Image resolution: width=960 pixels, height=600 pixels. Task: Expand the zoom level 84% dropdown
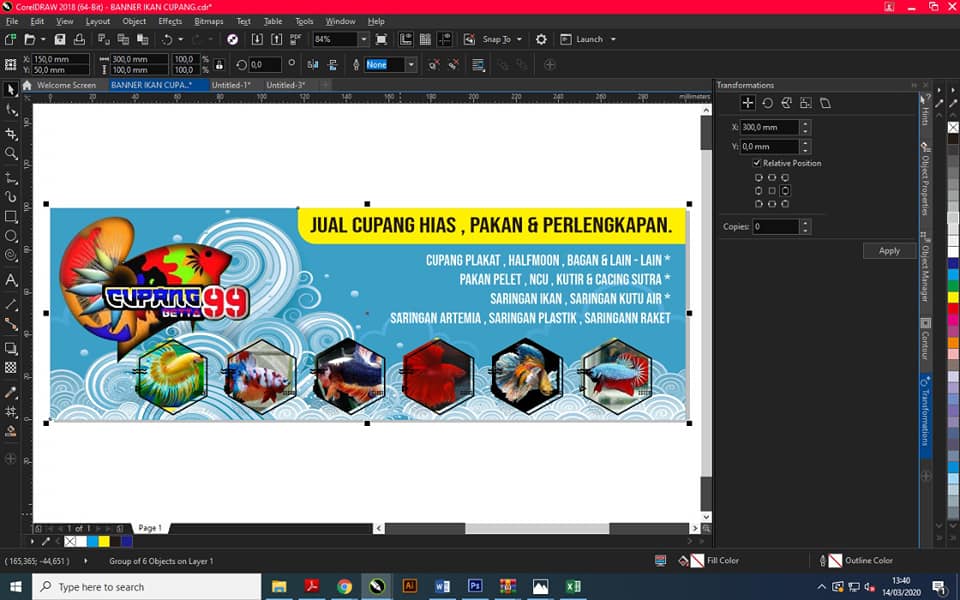click(x=364, y=39)
